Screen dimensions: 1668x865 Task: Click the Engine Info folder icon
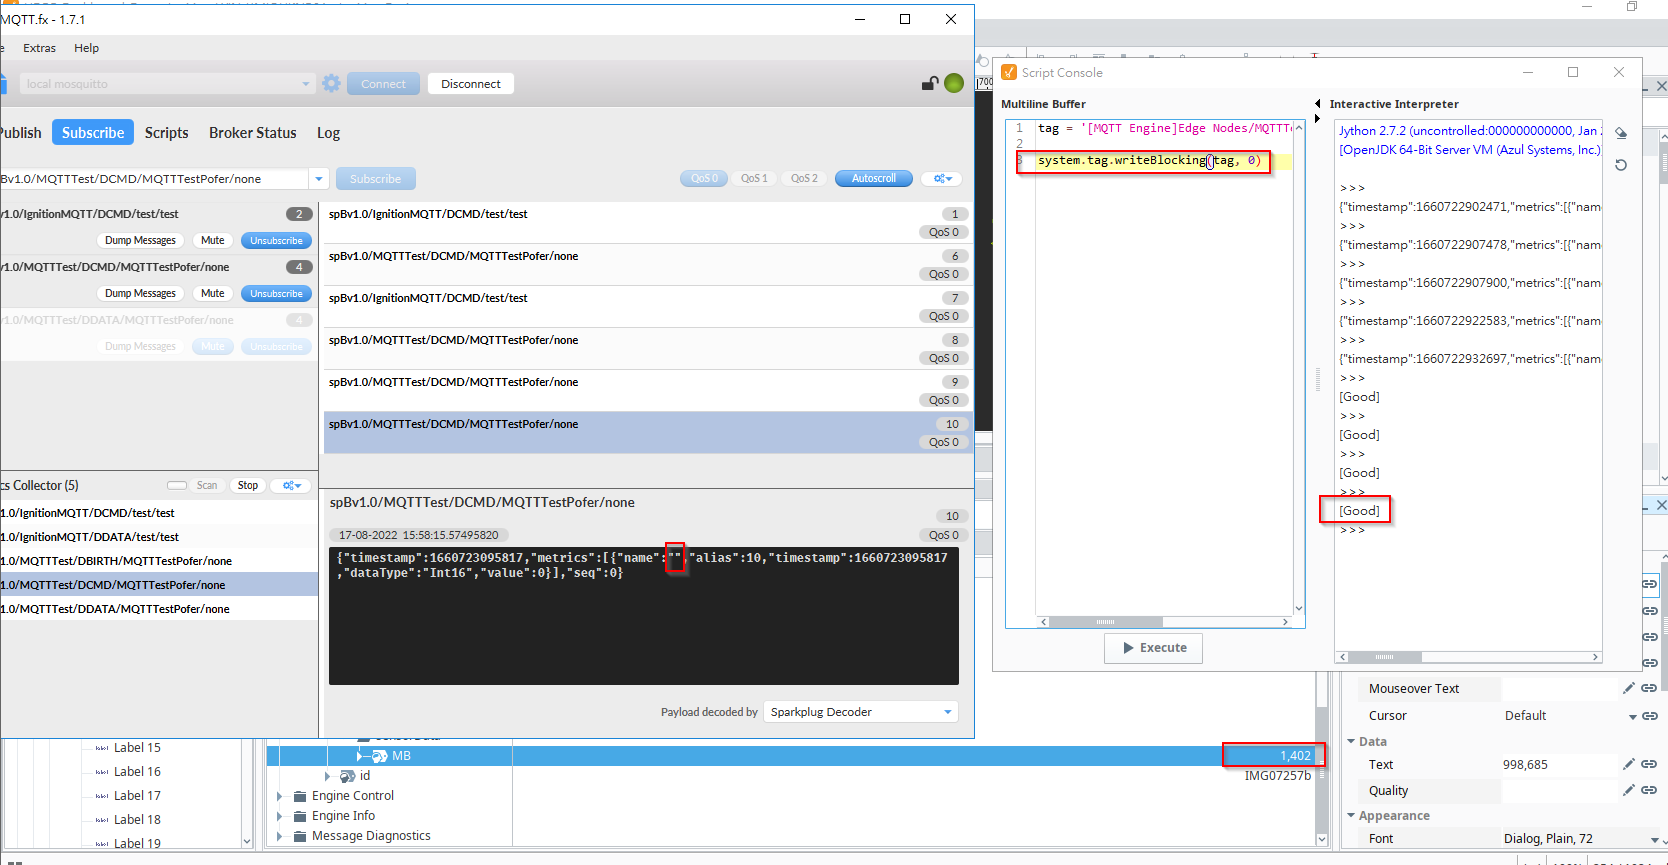[x=300, y=816]
